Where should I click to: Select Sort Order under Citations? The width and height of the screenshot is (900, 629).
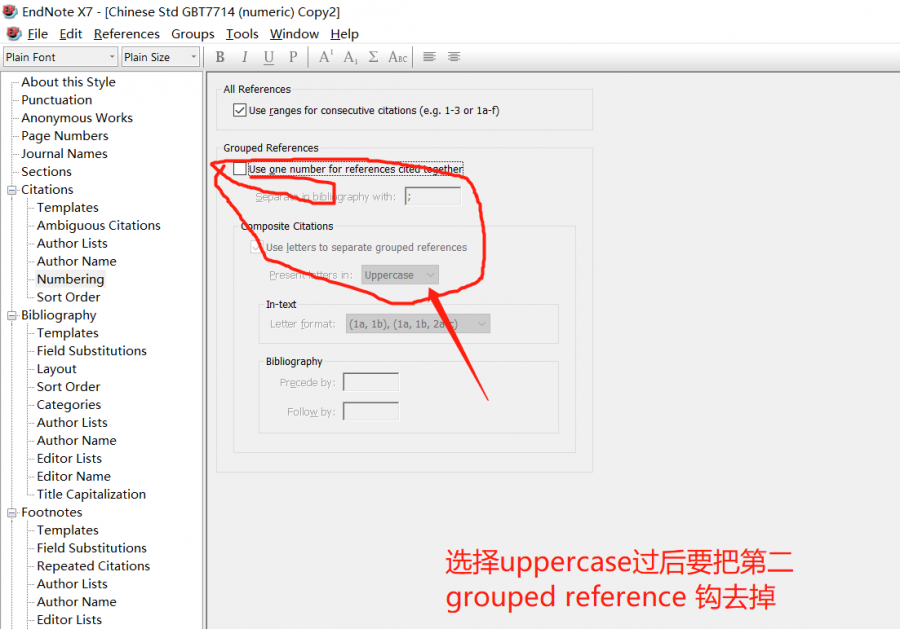pyautogui.click(x=68, y=297)
